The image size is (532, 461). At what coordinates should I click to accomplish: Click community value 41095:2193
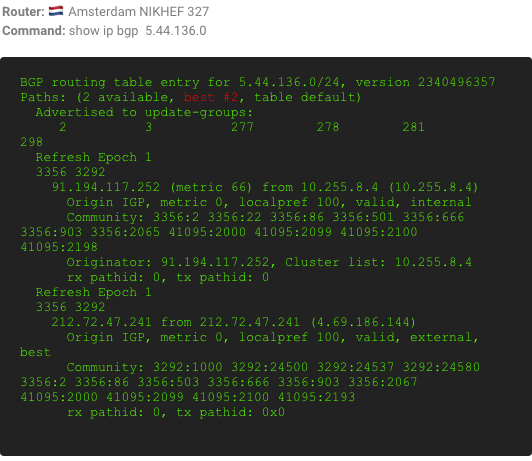317,397
